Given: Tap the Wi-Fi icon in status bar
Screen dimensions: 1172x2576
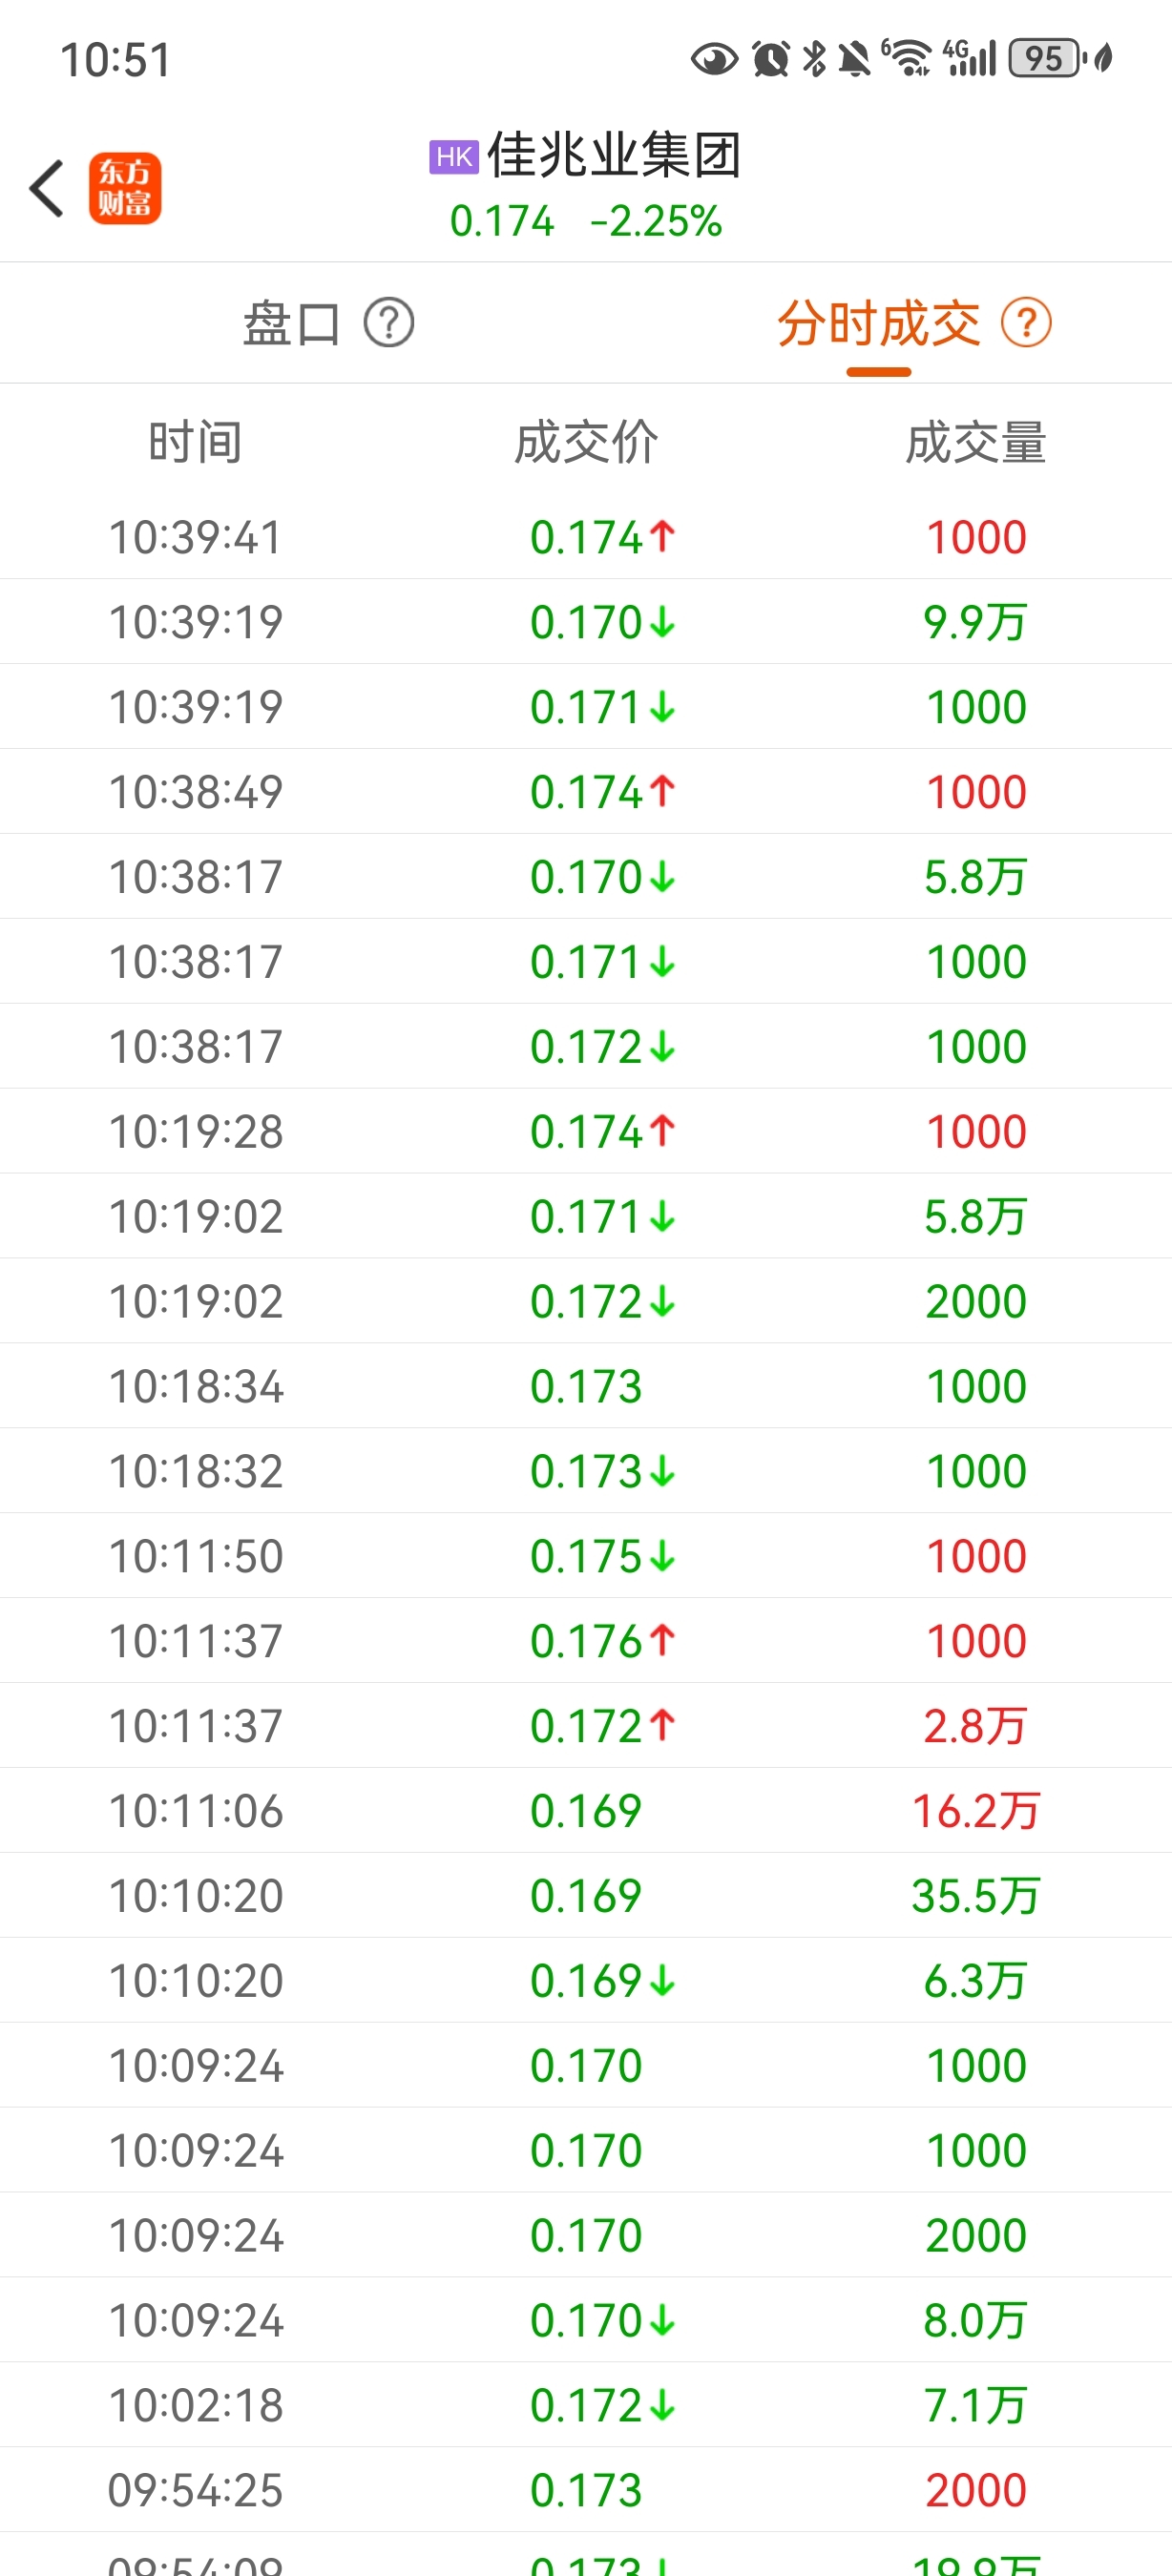Looking at the screenshot, I should [x=907, y=58].
